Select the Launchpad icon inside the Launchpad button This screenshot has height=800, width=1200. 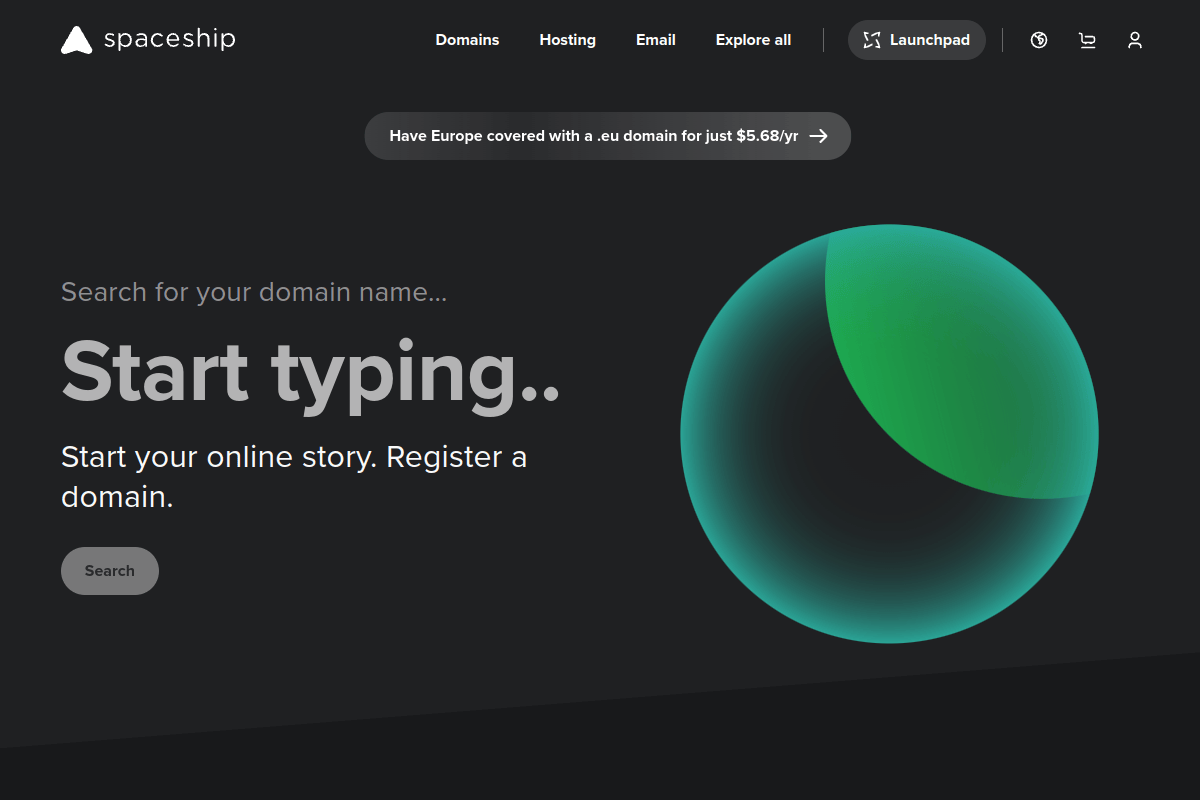(x=872, y=40)
